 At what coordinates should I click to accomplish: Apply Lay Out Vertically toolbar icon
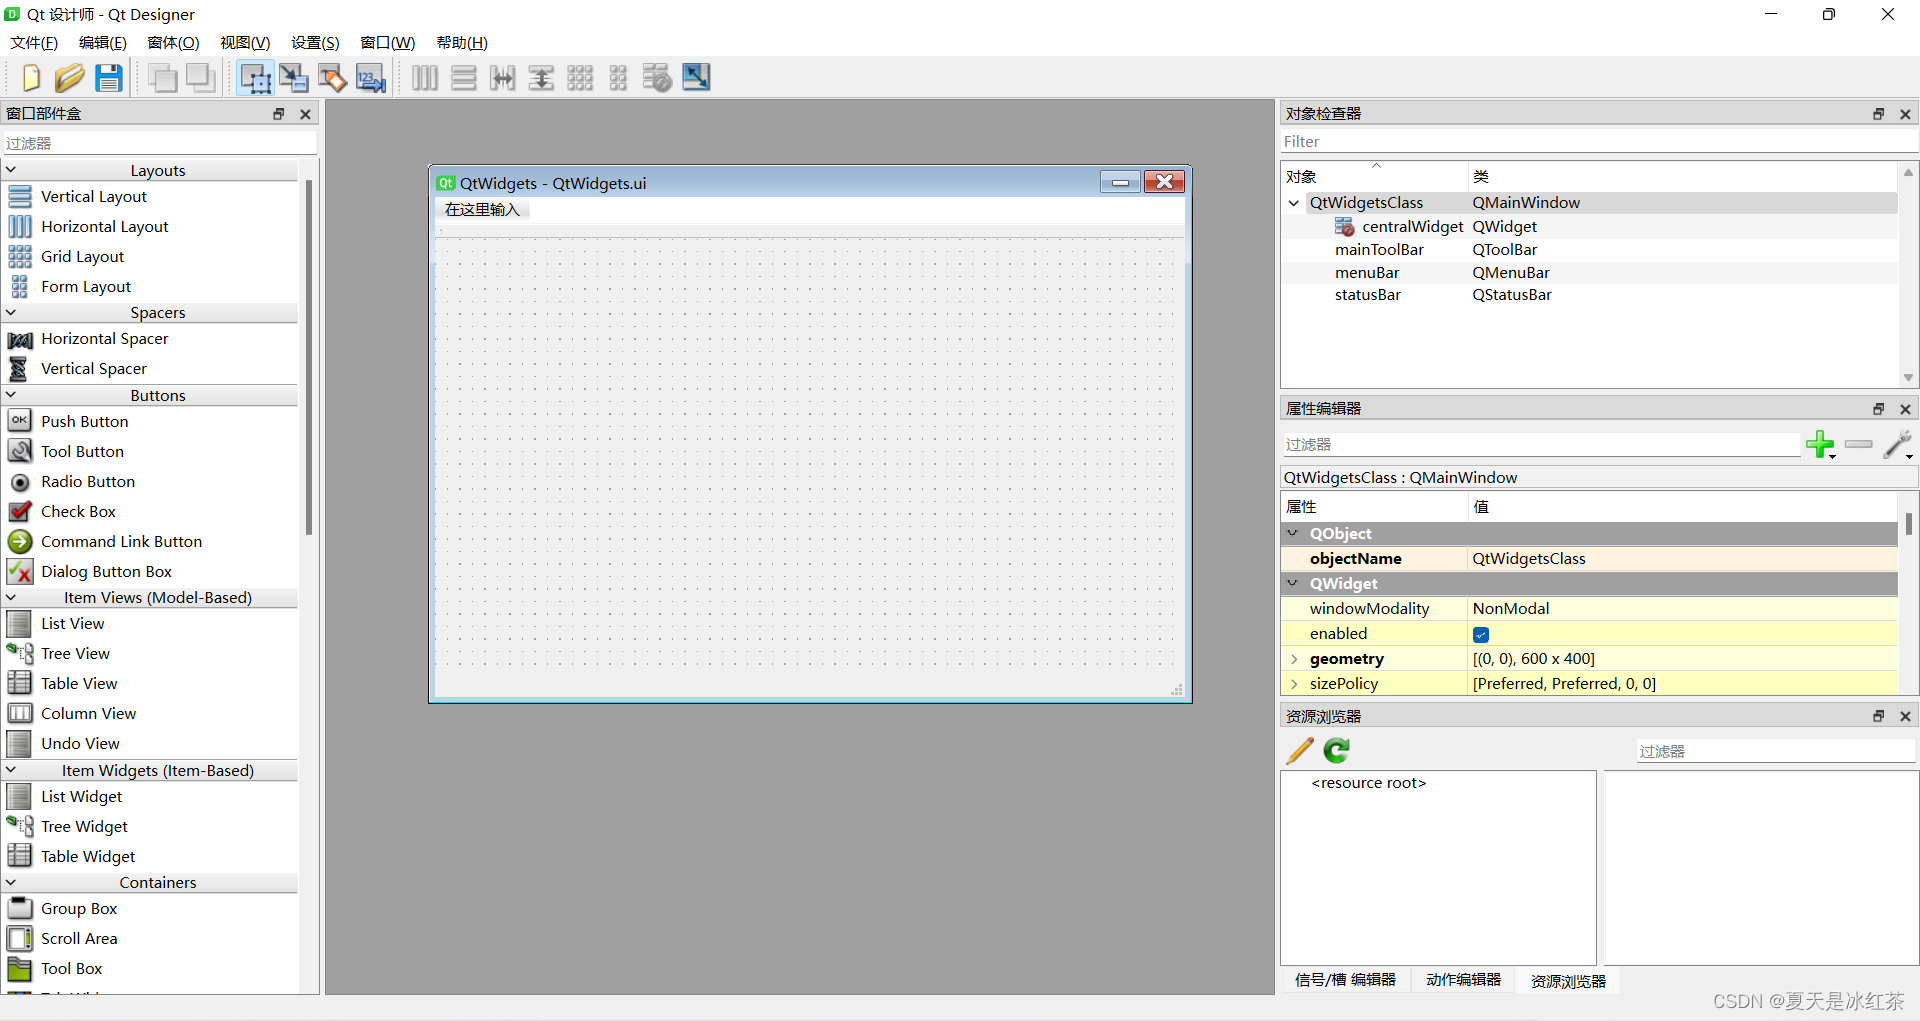click(x=464, y=78)
